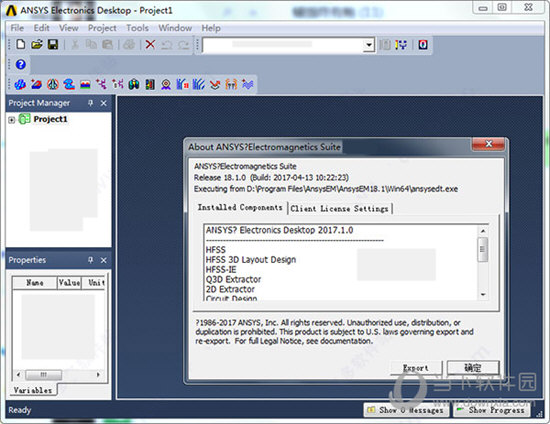This screenshot has height=424, width=550.
Task: Select HFSS 3D Layout Design in the components list
Action: (x=251, y=260)
